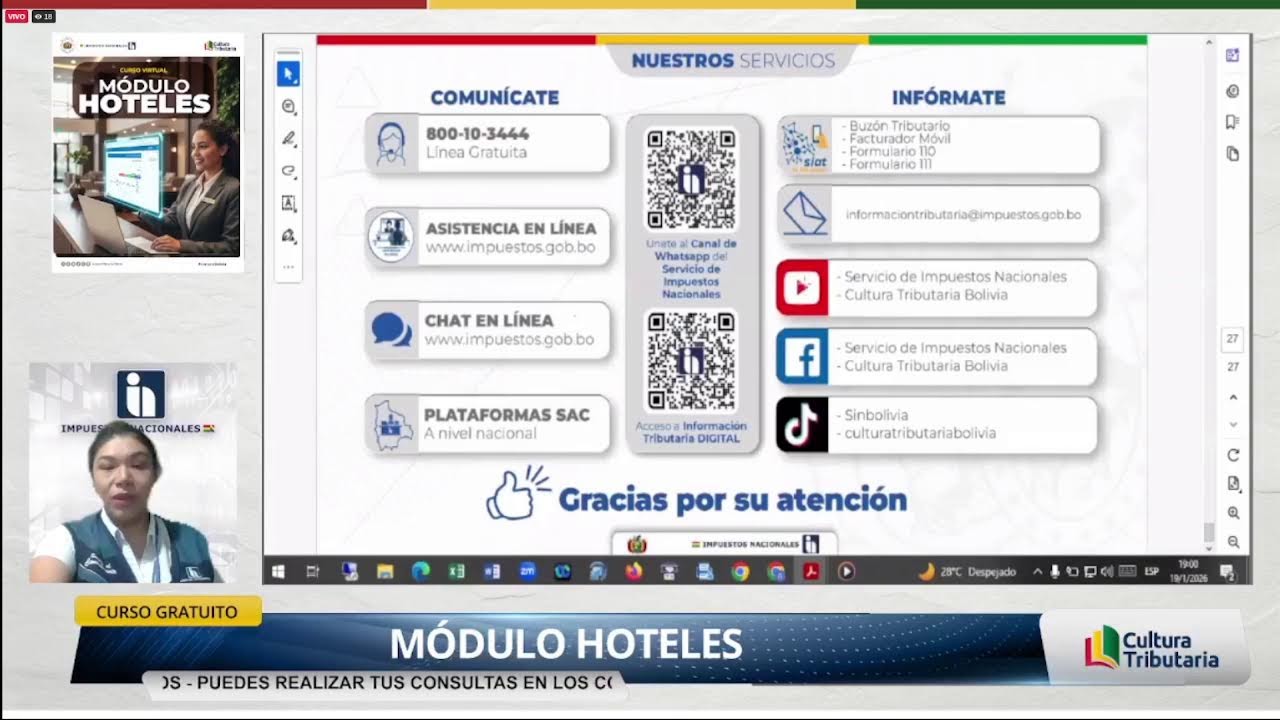
Task: Open File Explorer from the taskbar
Action: pos(385,572)
